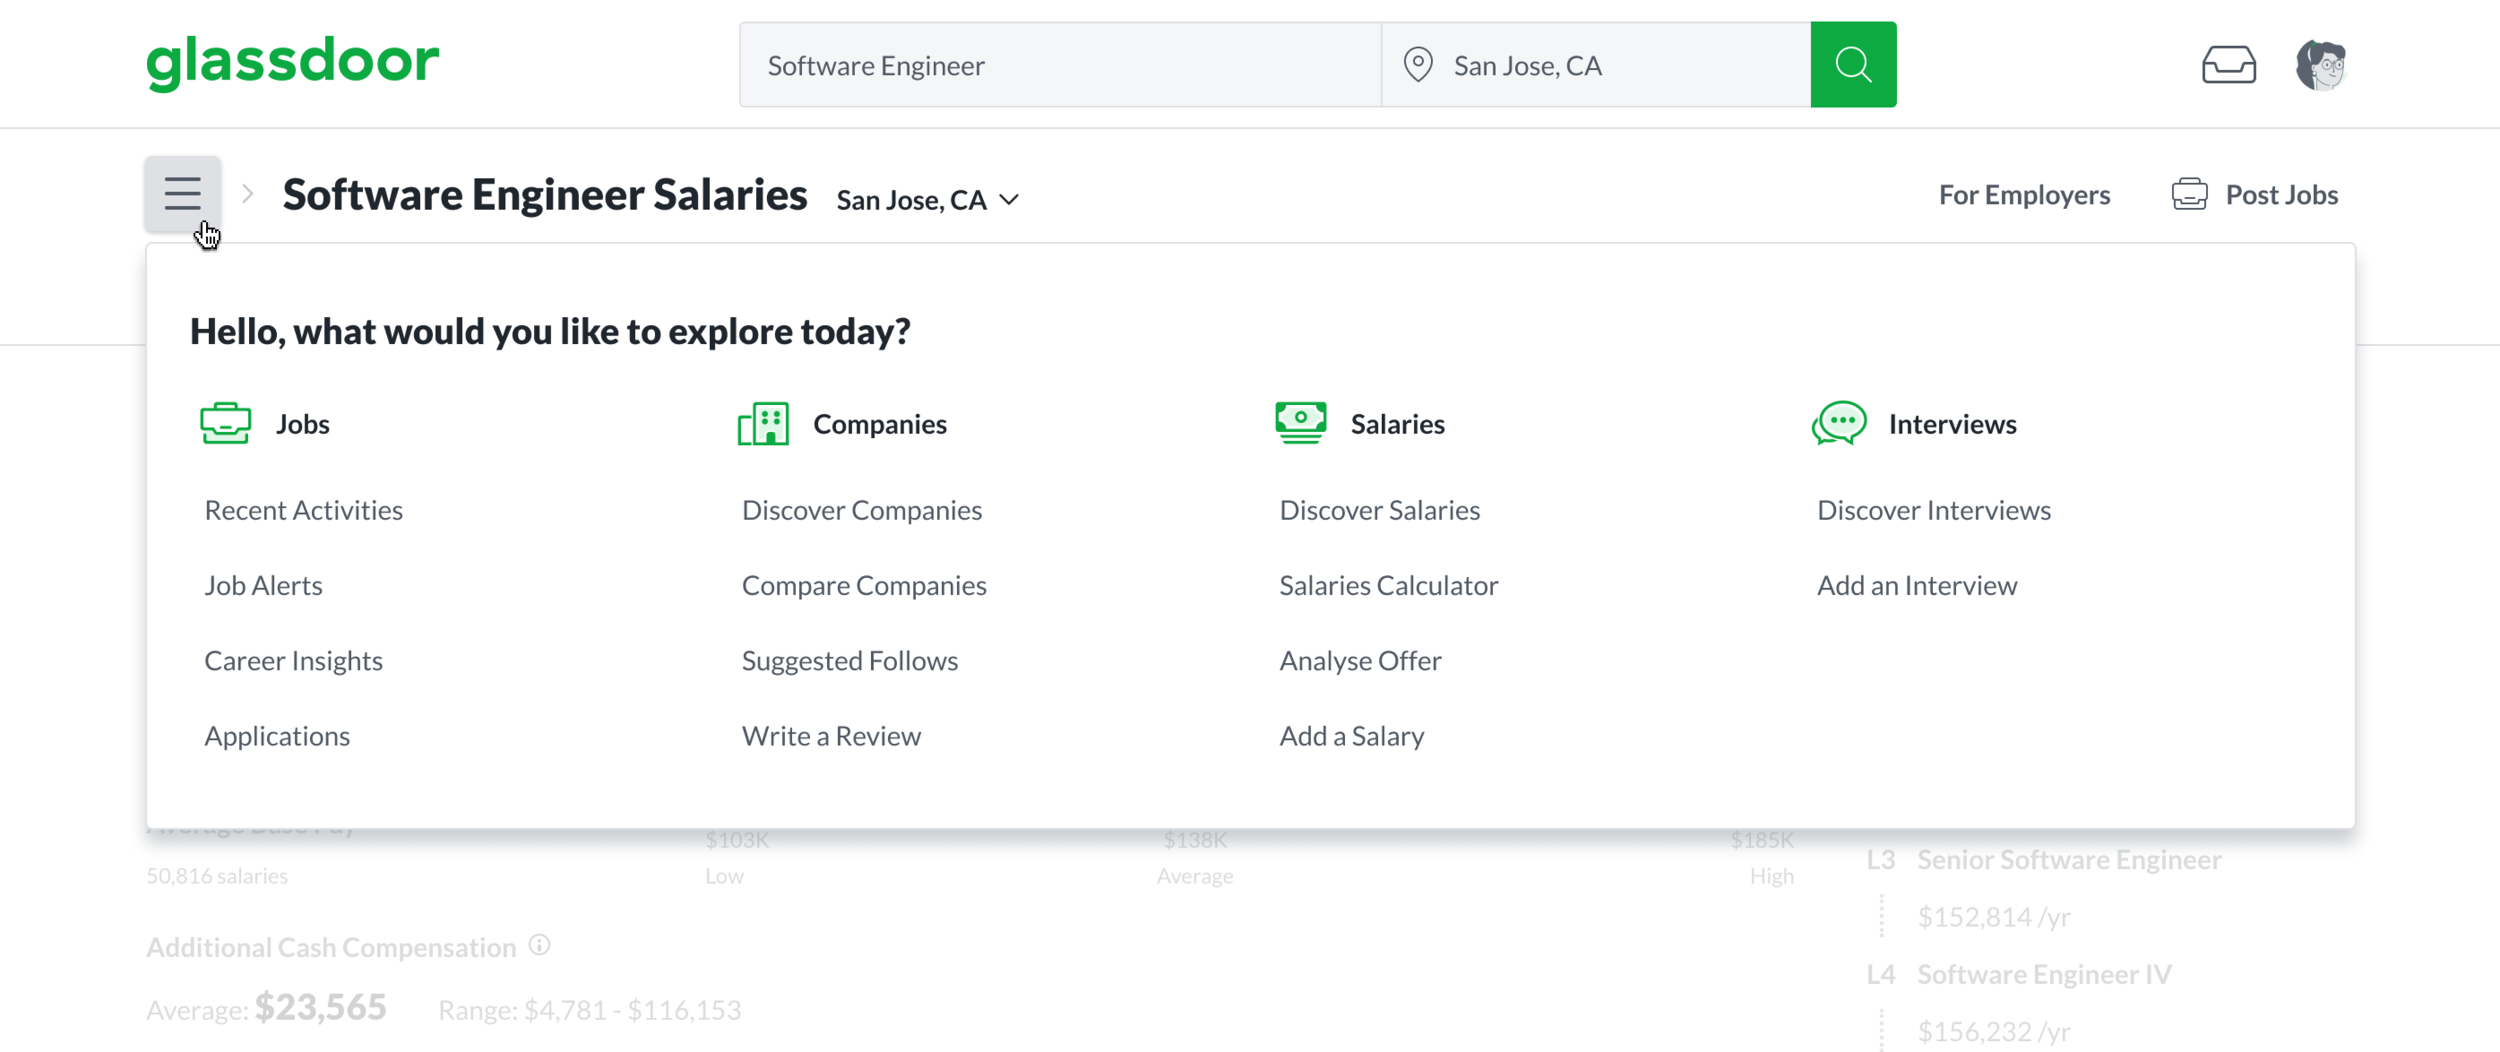Click the $23,565 average compensation value

click(x=320, y=1007)
